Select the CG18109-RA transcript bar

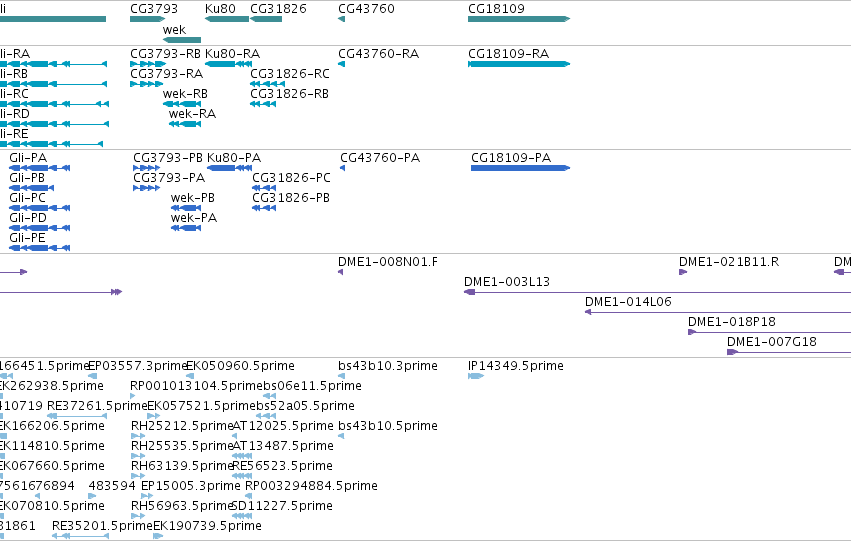[519, 64]
